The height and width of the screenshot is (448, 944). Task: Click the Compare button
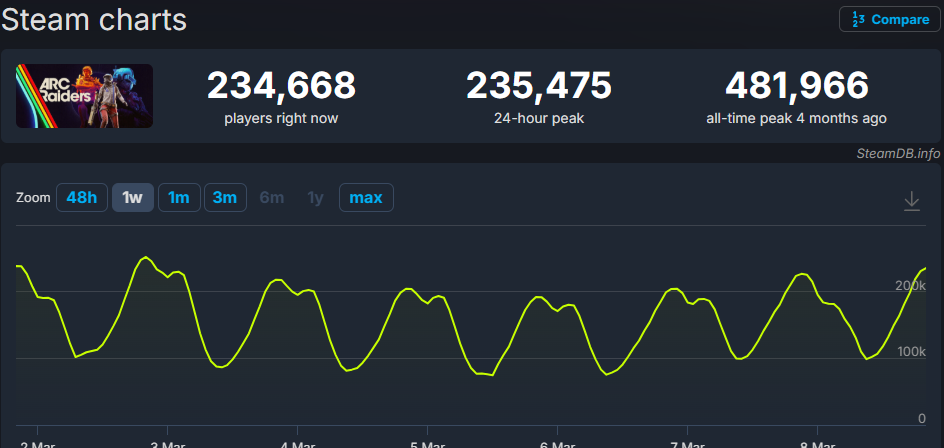[x=889, y=19]
